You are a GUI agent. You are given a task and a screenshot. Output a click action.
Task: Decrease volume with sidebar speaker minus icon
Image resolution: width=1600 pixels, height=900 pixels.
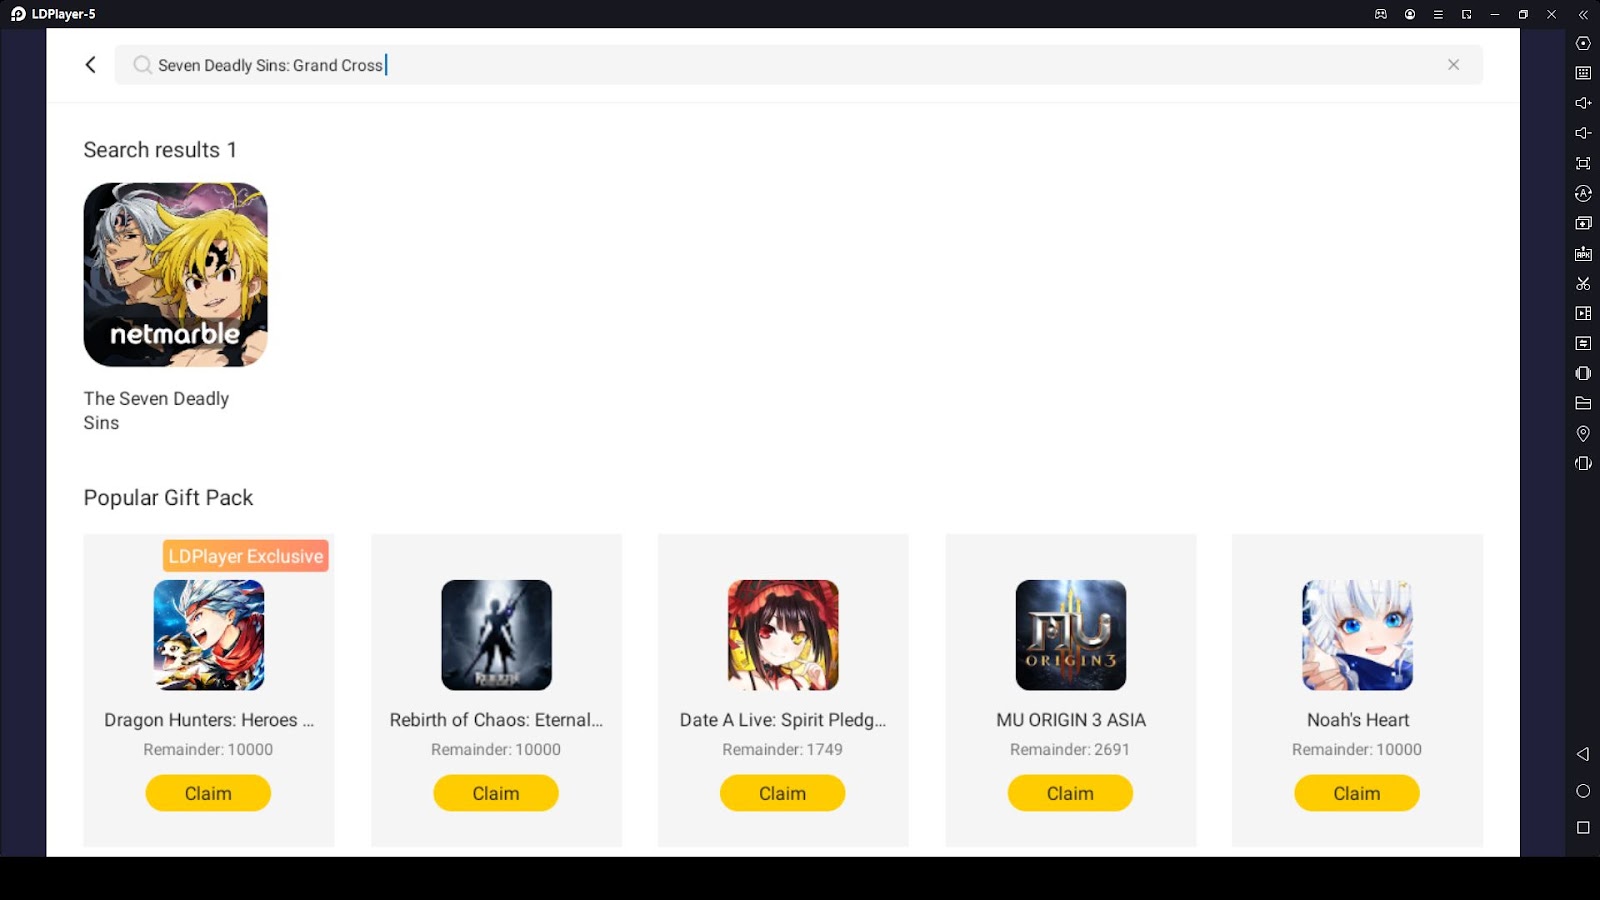point(1583,133)
